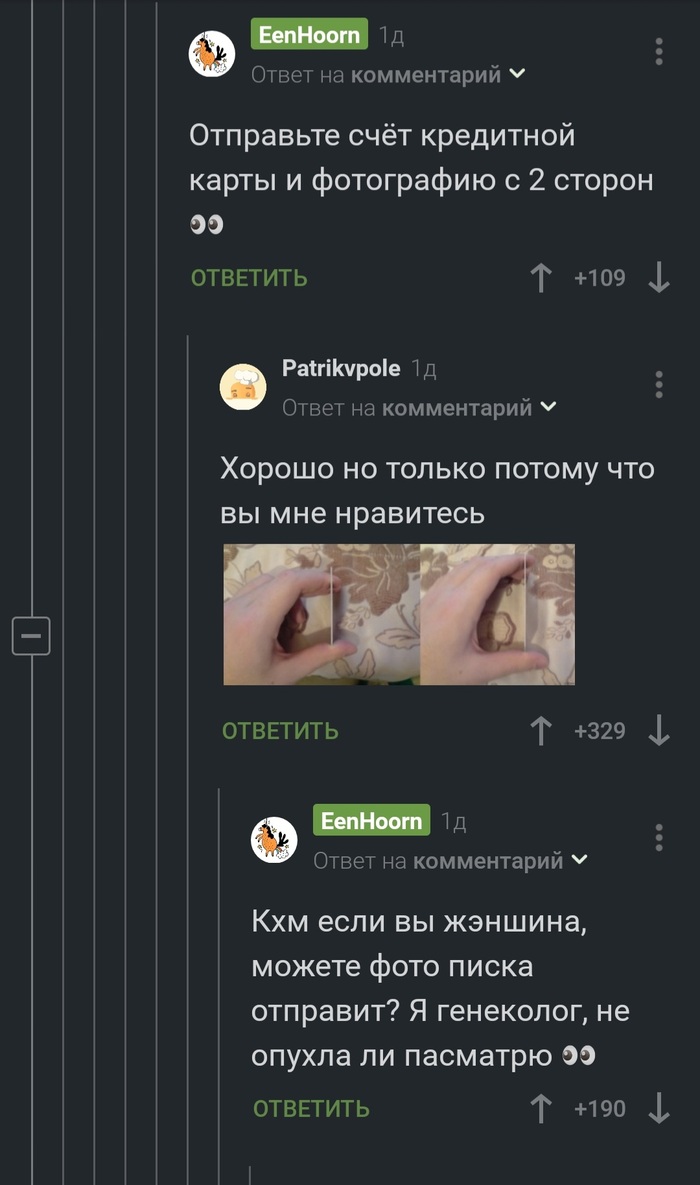
Task: Downvote the comment rated +329
Action: click(659, 731)
